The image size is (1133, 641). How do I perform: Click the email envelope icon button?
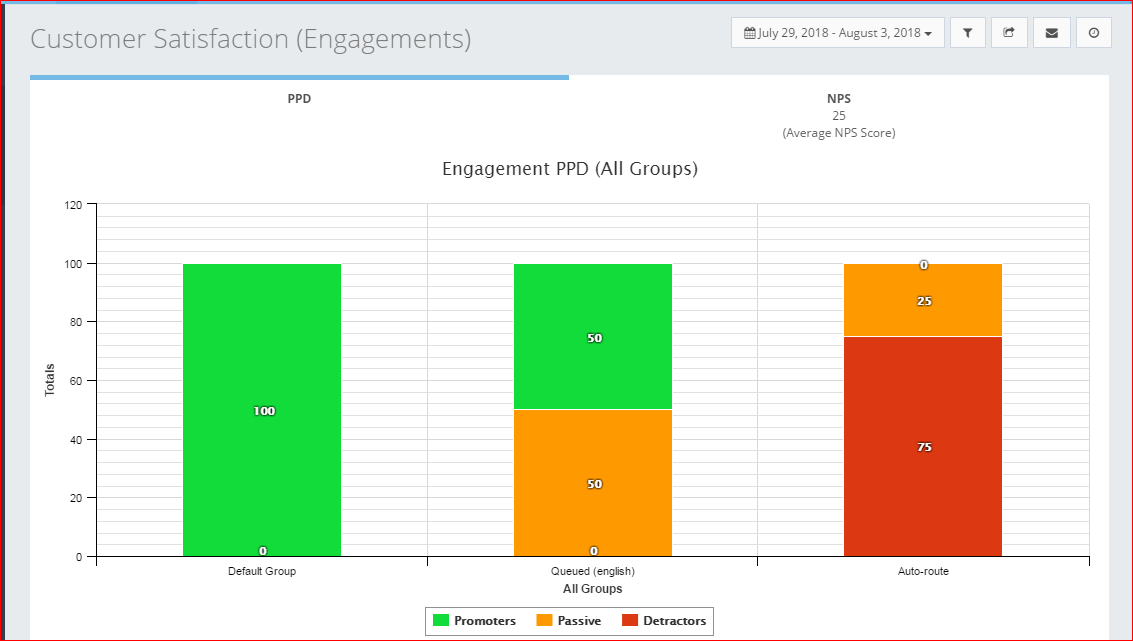pyautogui.click(x=1051, y=33)
